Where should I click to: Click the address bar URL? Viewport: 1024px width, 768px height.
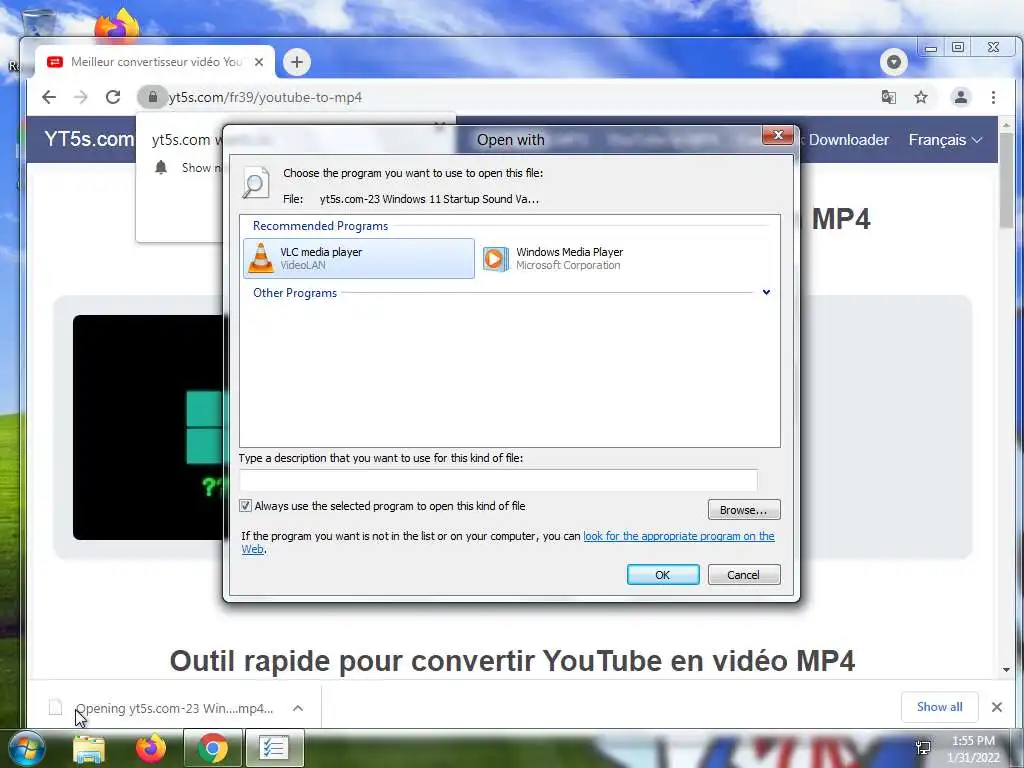click(x=265, y=97)
